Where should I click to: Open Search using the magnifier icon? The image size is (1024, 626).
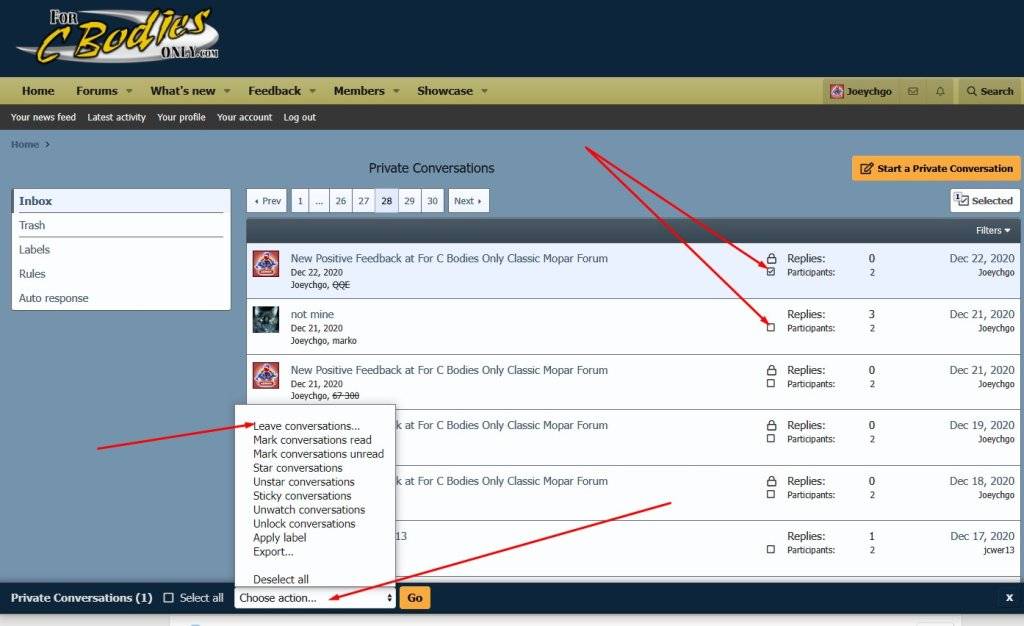click(x=989, y=91)
